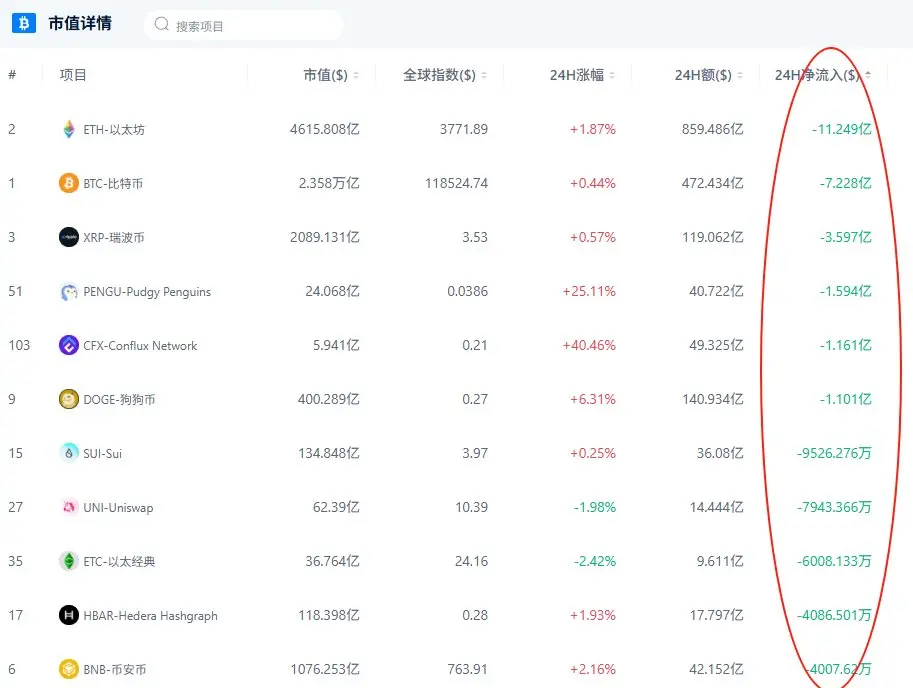Click PENGU 24H change +25.11%
913x688 pixels.
589,291
